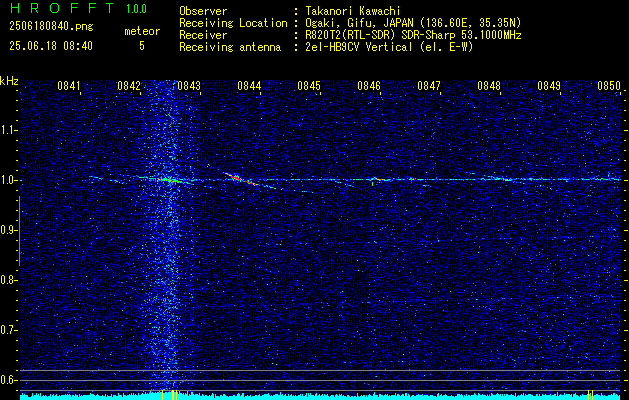Click the 0846 time marker
Viewport: 629px width, 400px height.
click(369, 85)
